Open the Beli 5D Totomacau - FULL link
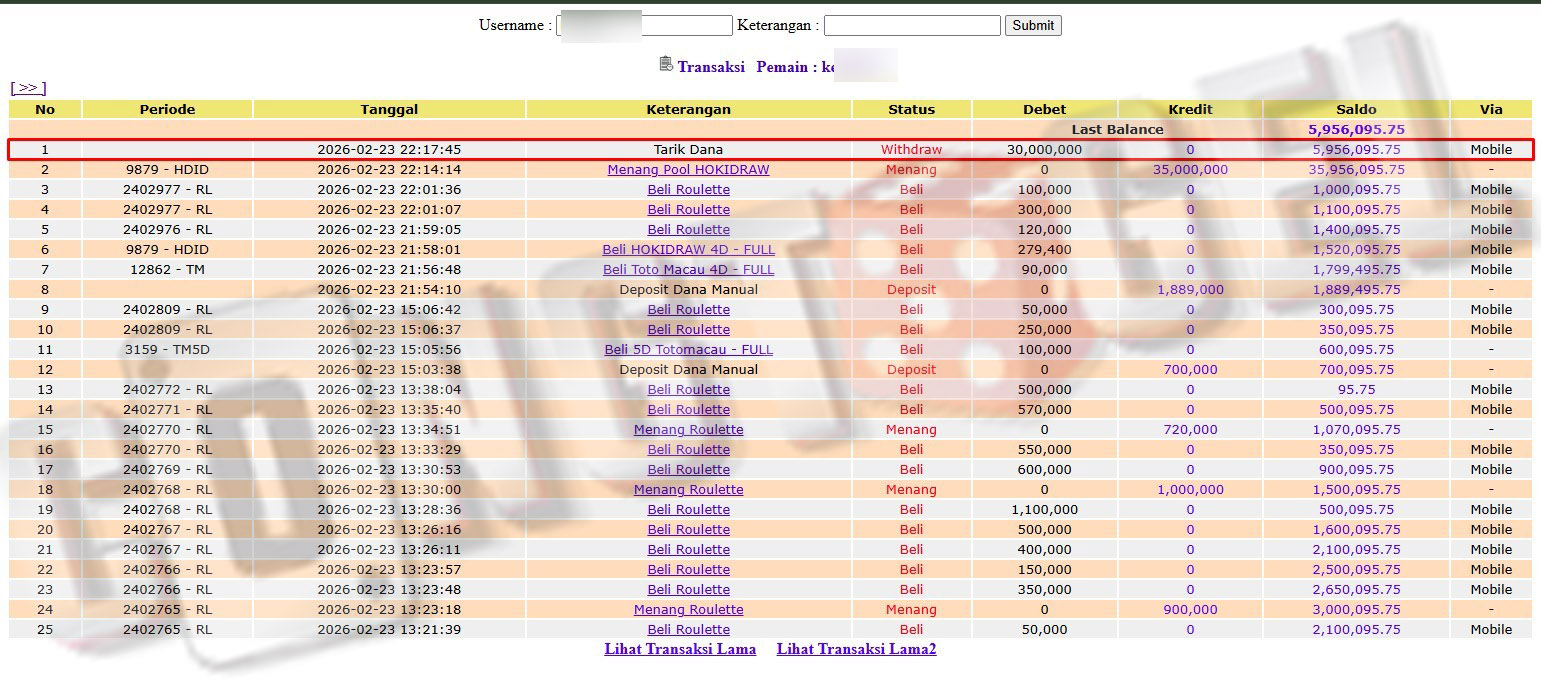 pos(688,350)
